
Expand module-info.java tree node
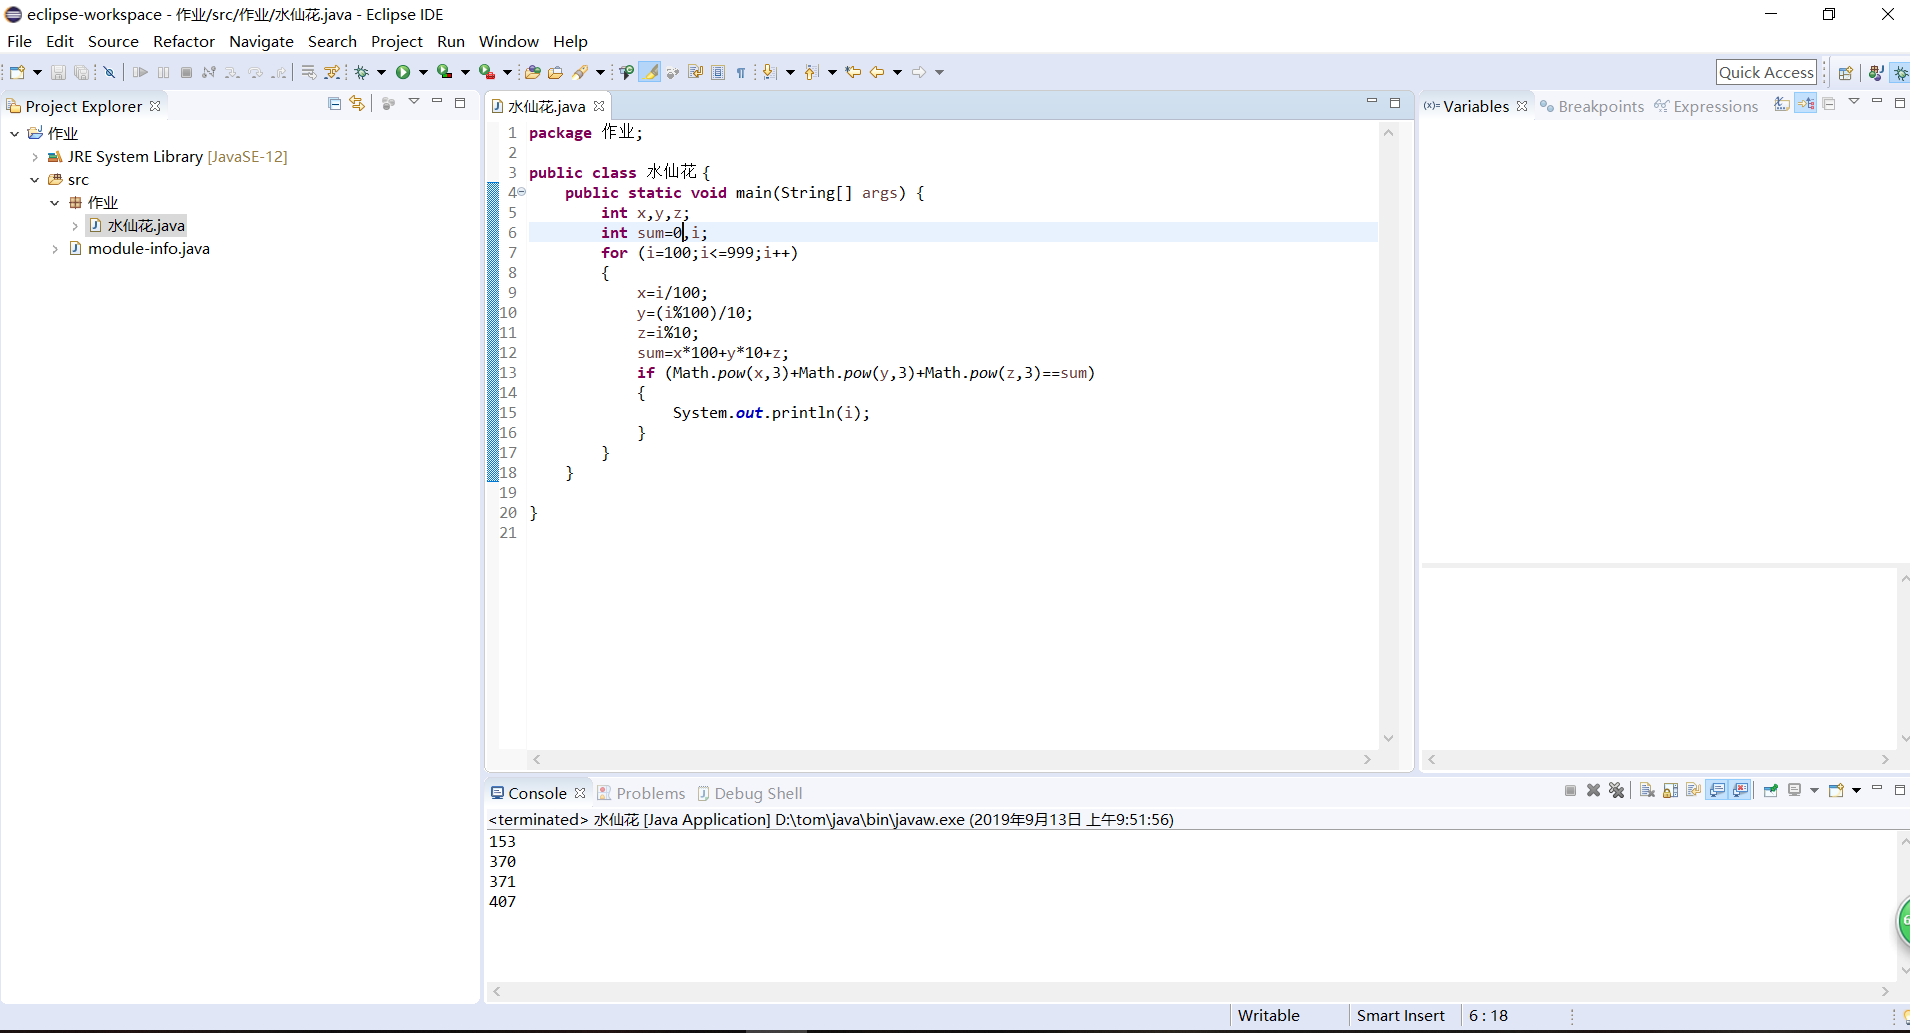click(55, 249)
